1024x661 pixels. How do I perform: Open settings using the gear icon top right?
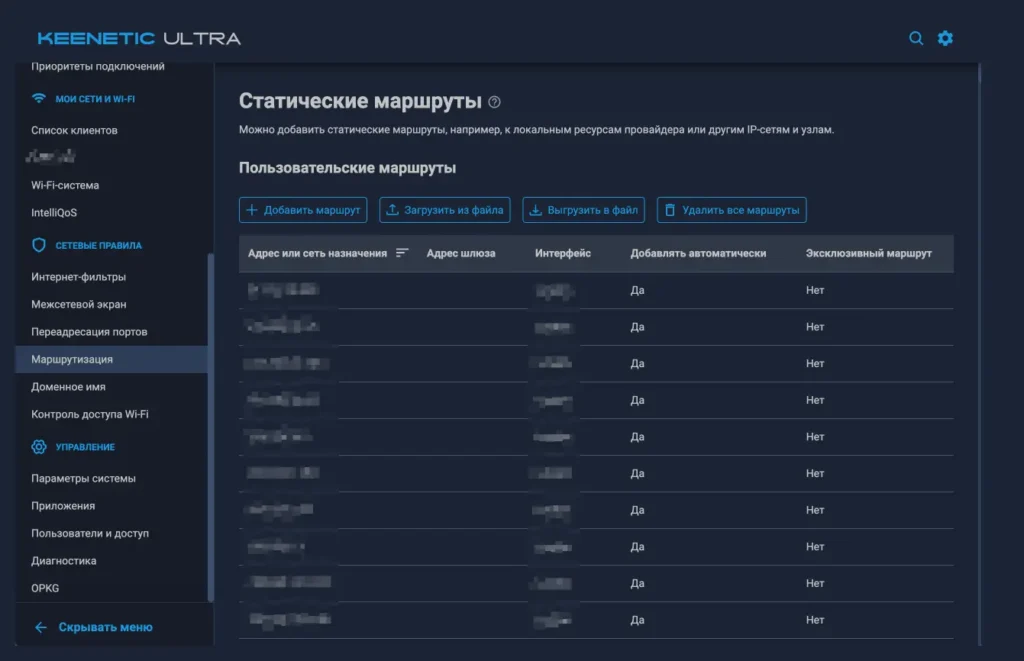click(945, 38)
